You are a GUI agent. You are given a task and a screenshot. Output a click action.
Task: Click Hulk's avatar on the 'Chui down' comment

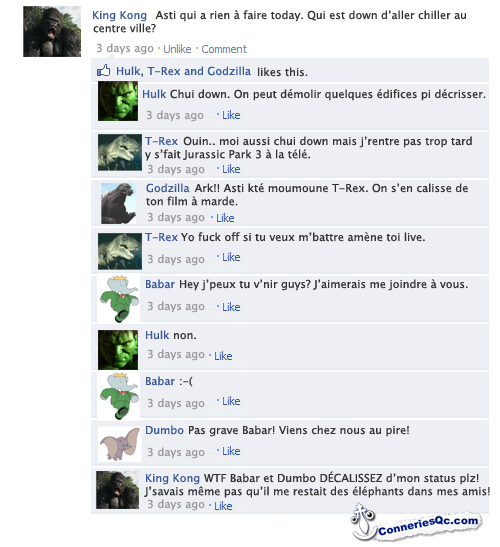(x=118, y=101)
